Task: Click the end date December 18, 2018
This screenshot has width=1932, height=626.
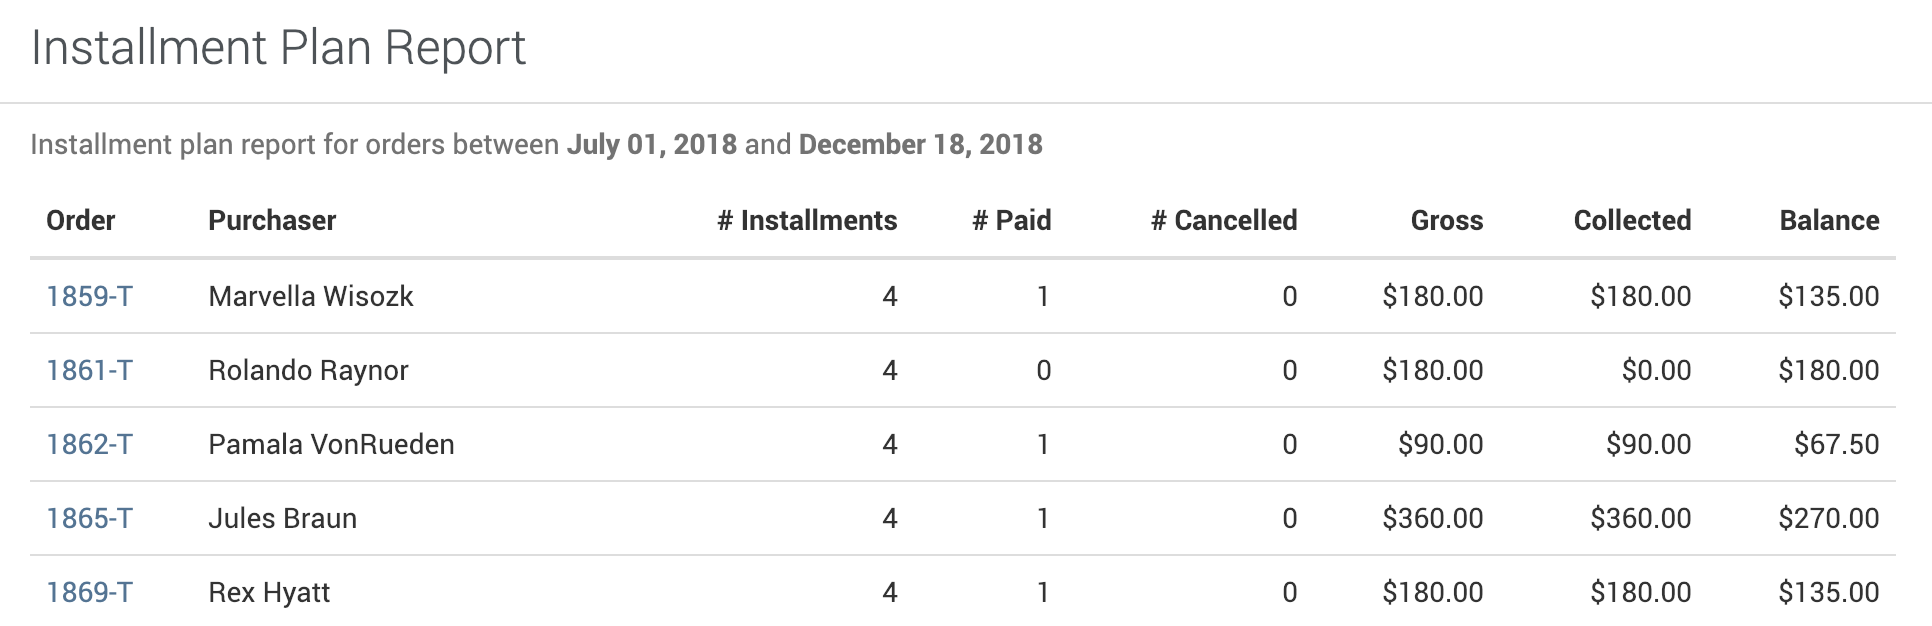Action: (920, 144)
